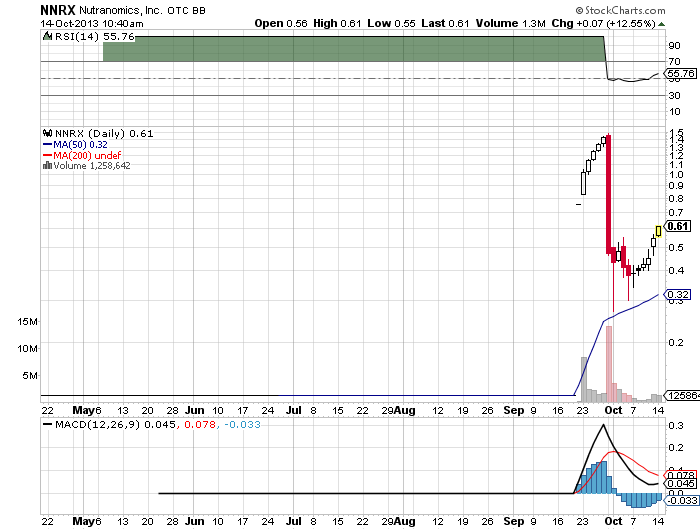Click the tall red crash candlestick

(x=608, y=194)
